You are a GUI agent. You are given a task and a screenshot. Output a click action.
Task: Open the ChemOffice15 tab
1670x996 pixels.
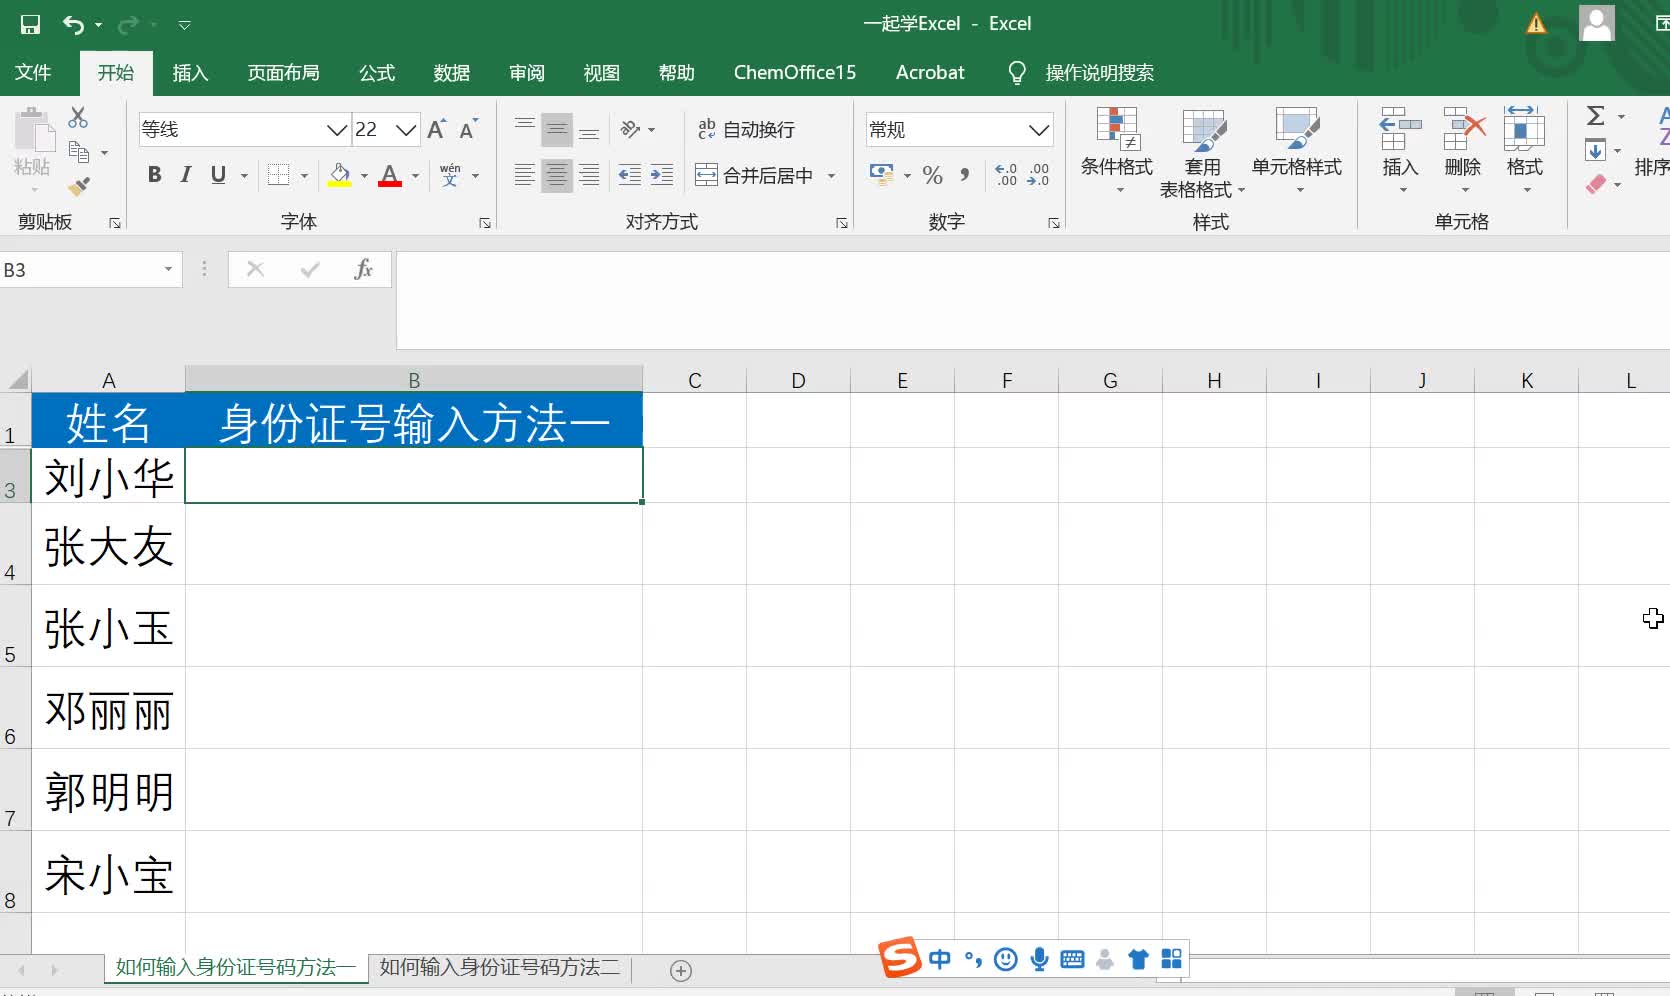click(x=795, y=73)
